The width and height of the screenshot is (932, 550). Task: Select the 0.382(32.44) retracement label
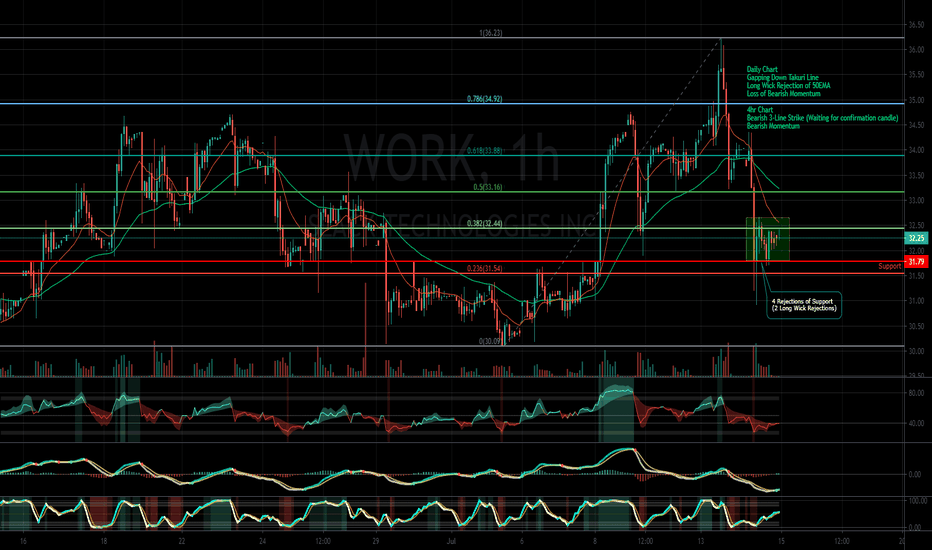(484, 224)
